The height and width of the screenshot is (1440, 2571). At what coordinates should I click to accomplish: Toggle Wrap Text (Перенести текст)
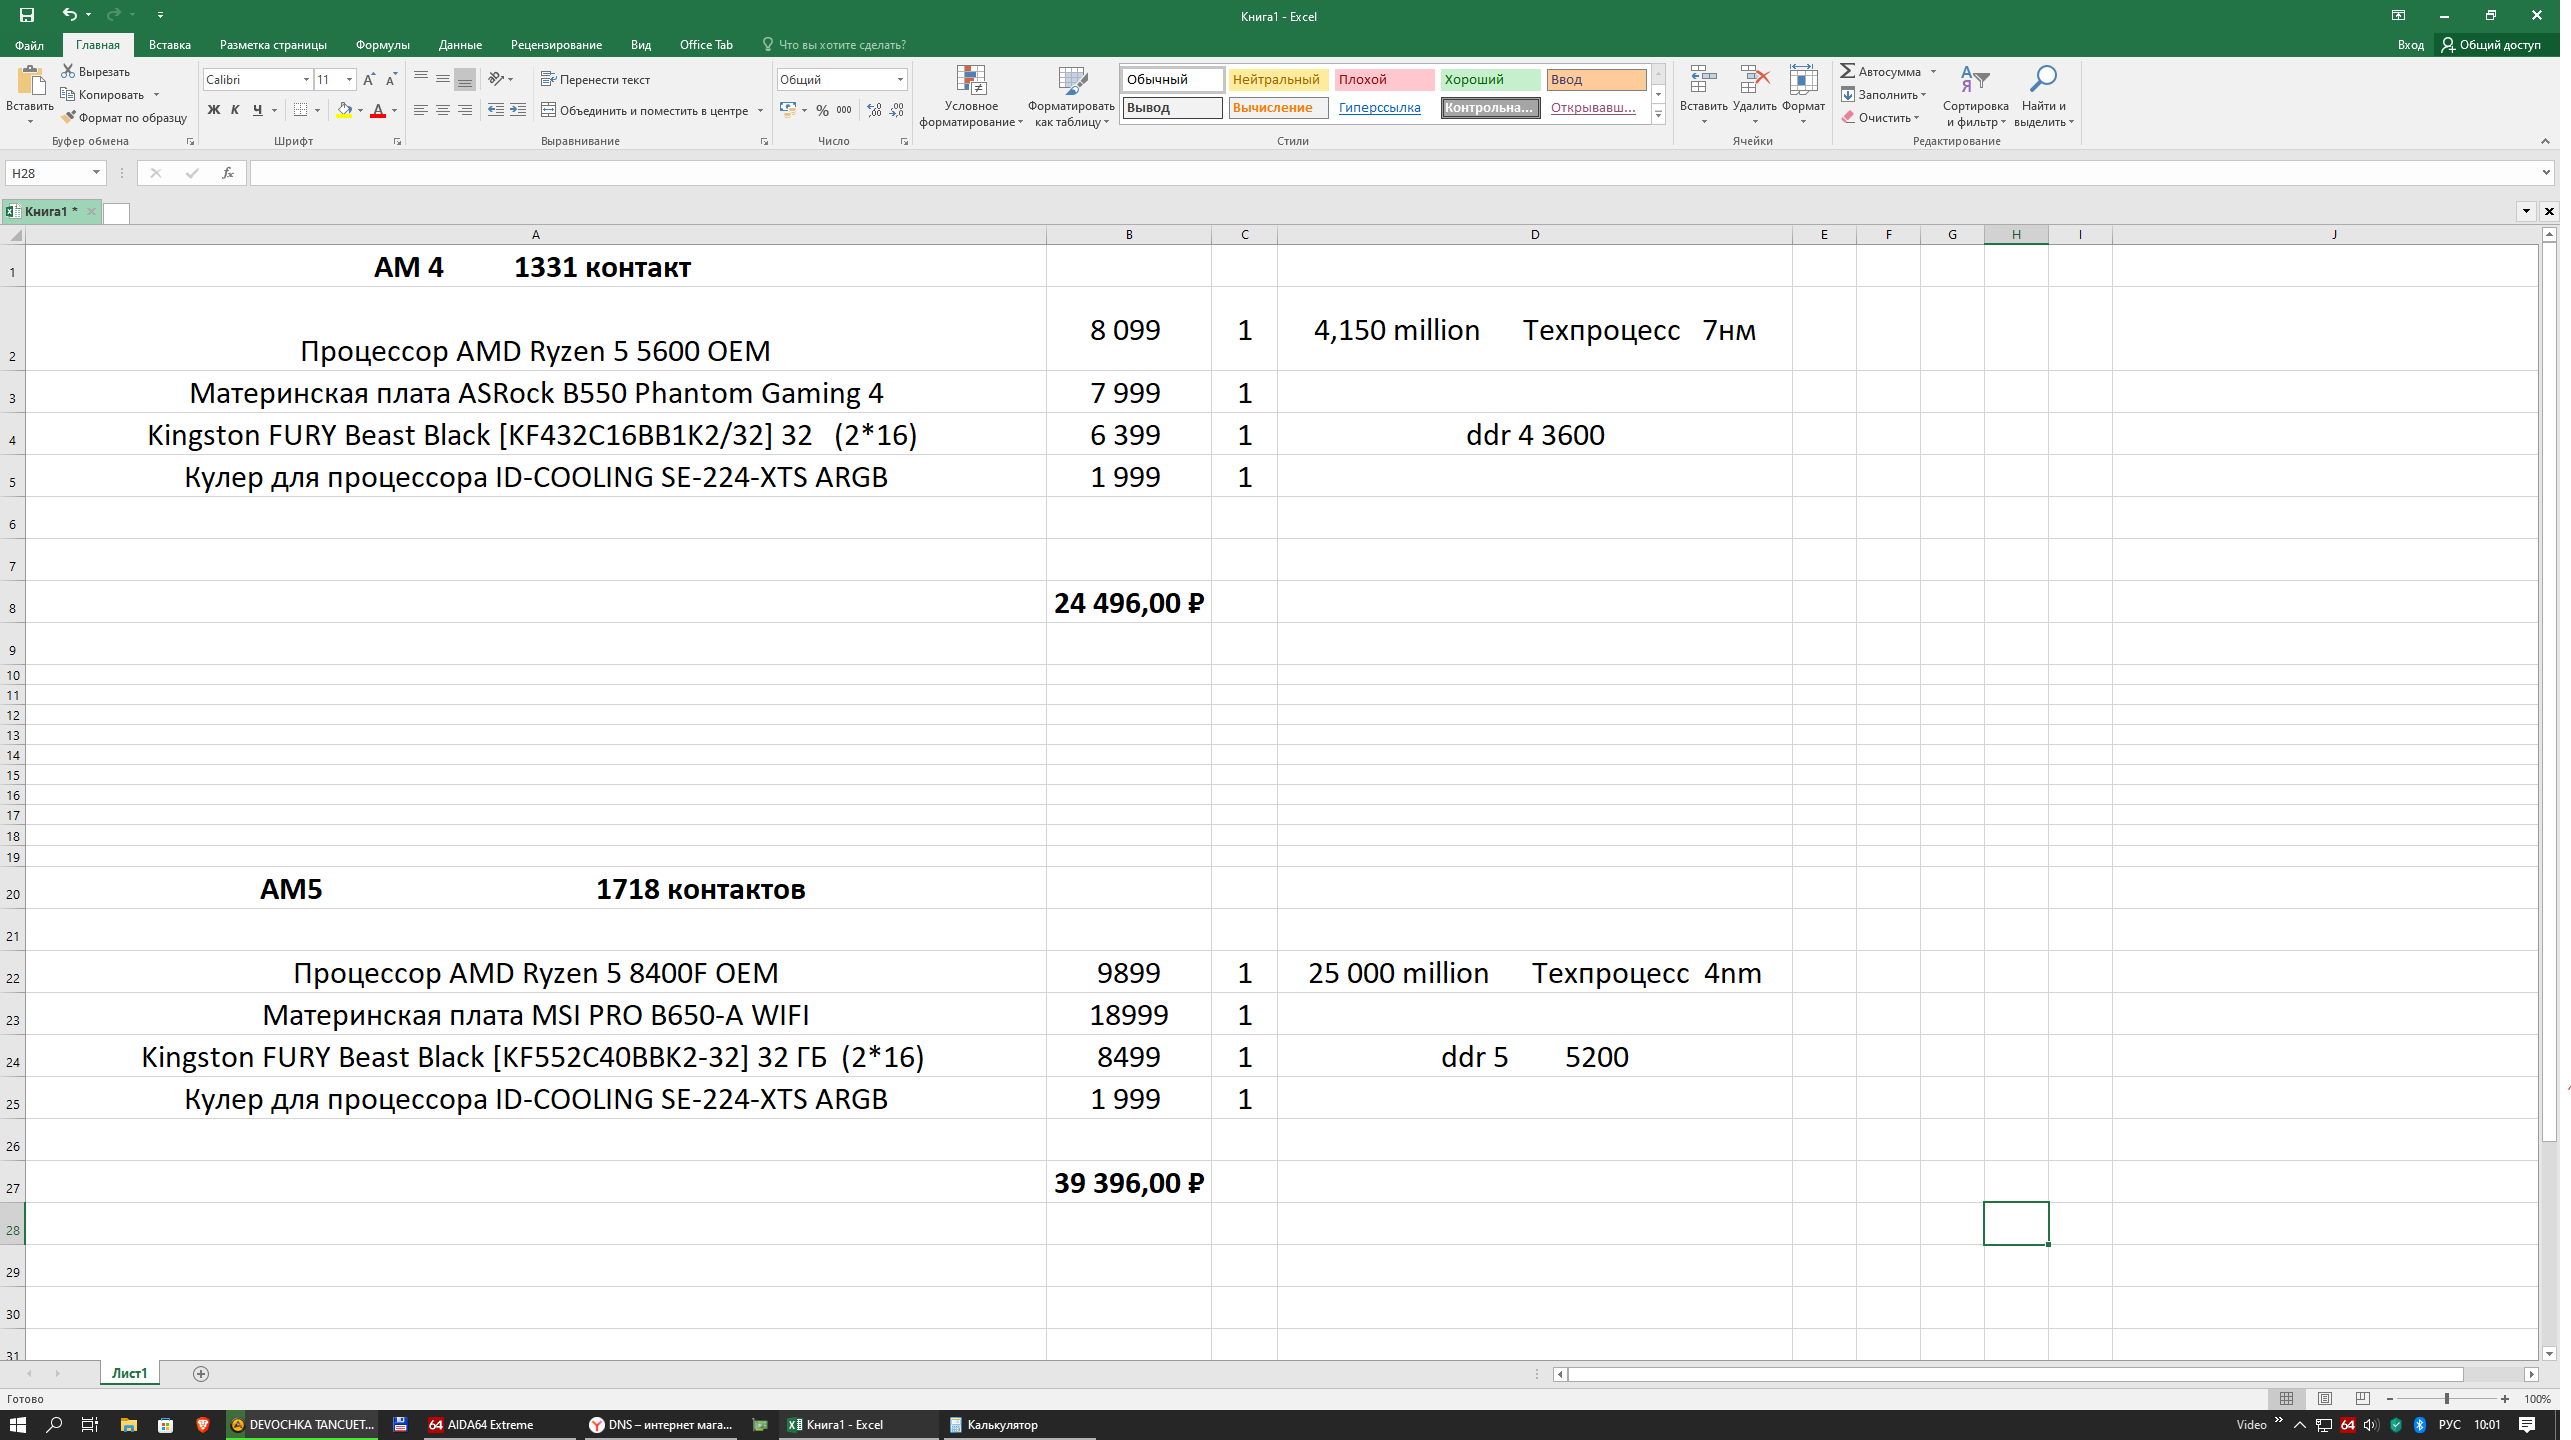coord(597,79)
